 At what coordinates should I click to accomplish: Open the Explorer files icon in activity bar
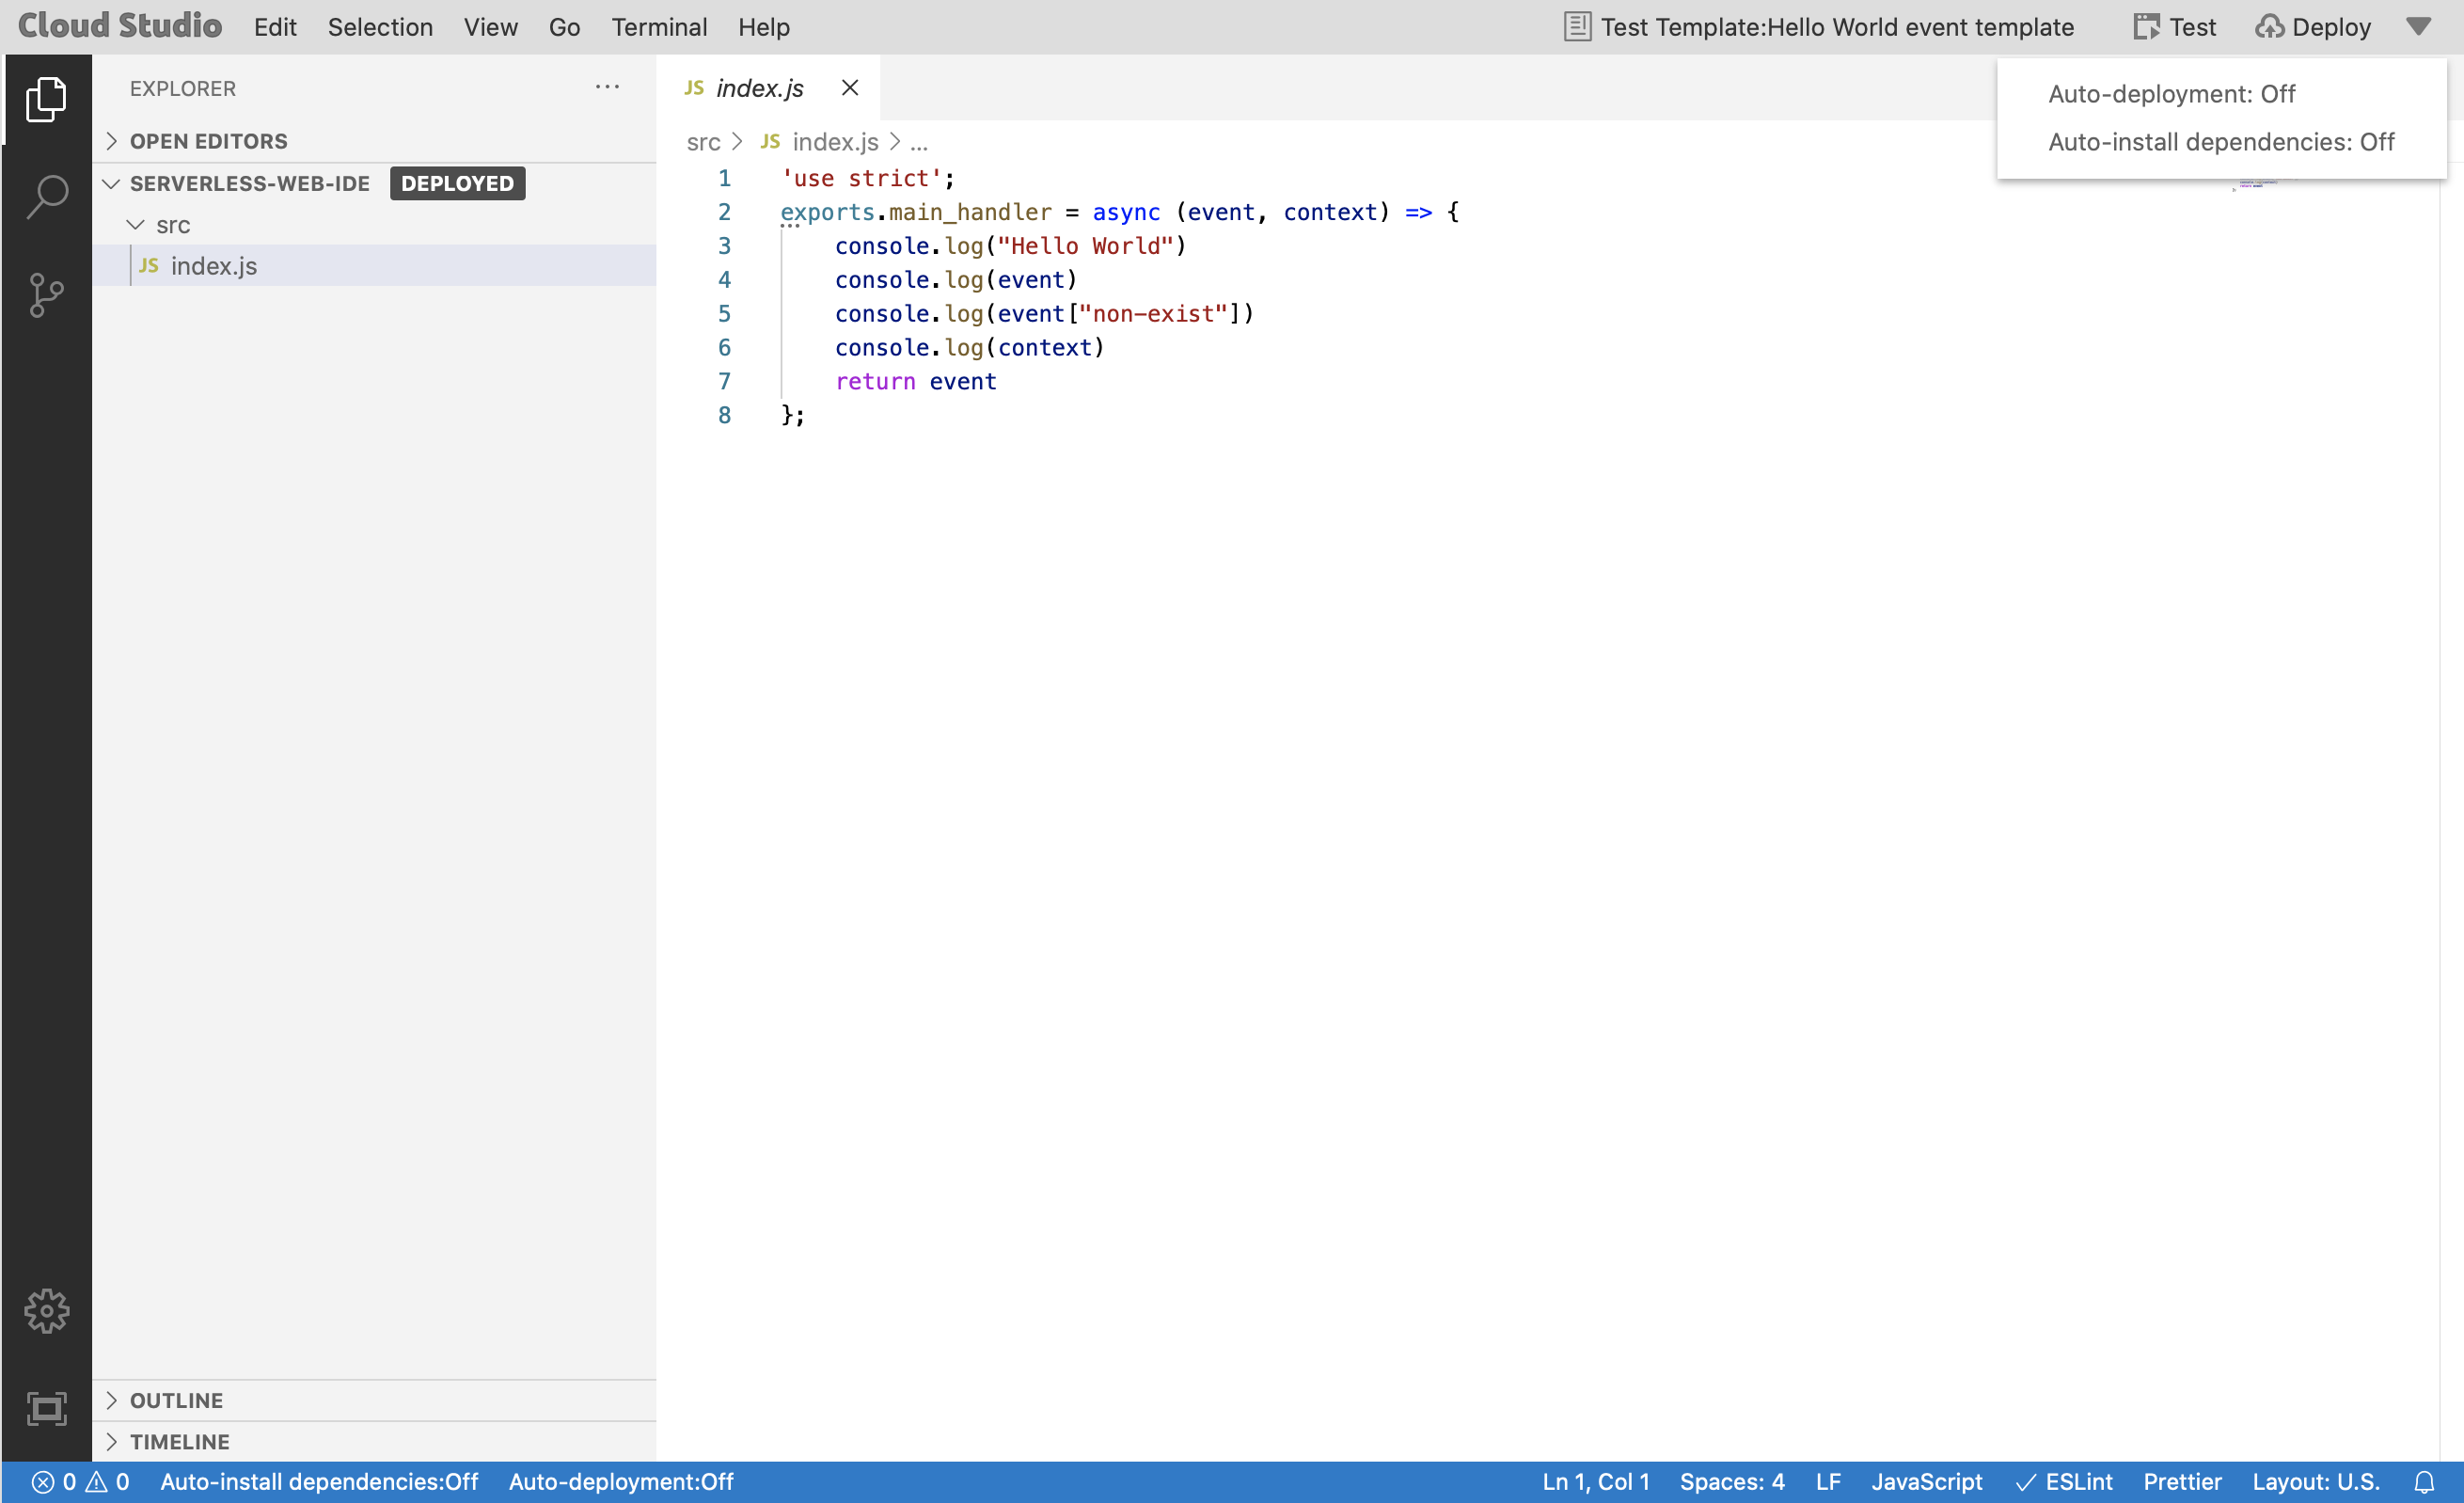click(x=46, y=99)
